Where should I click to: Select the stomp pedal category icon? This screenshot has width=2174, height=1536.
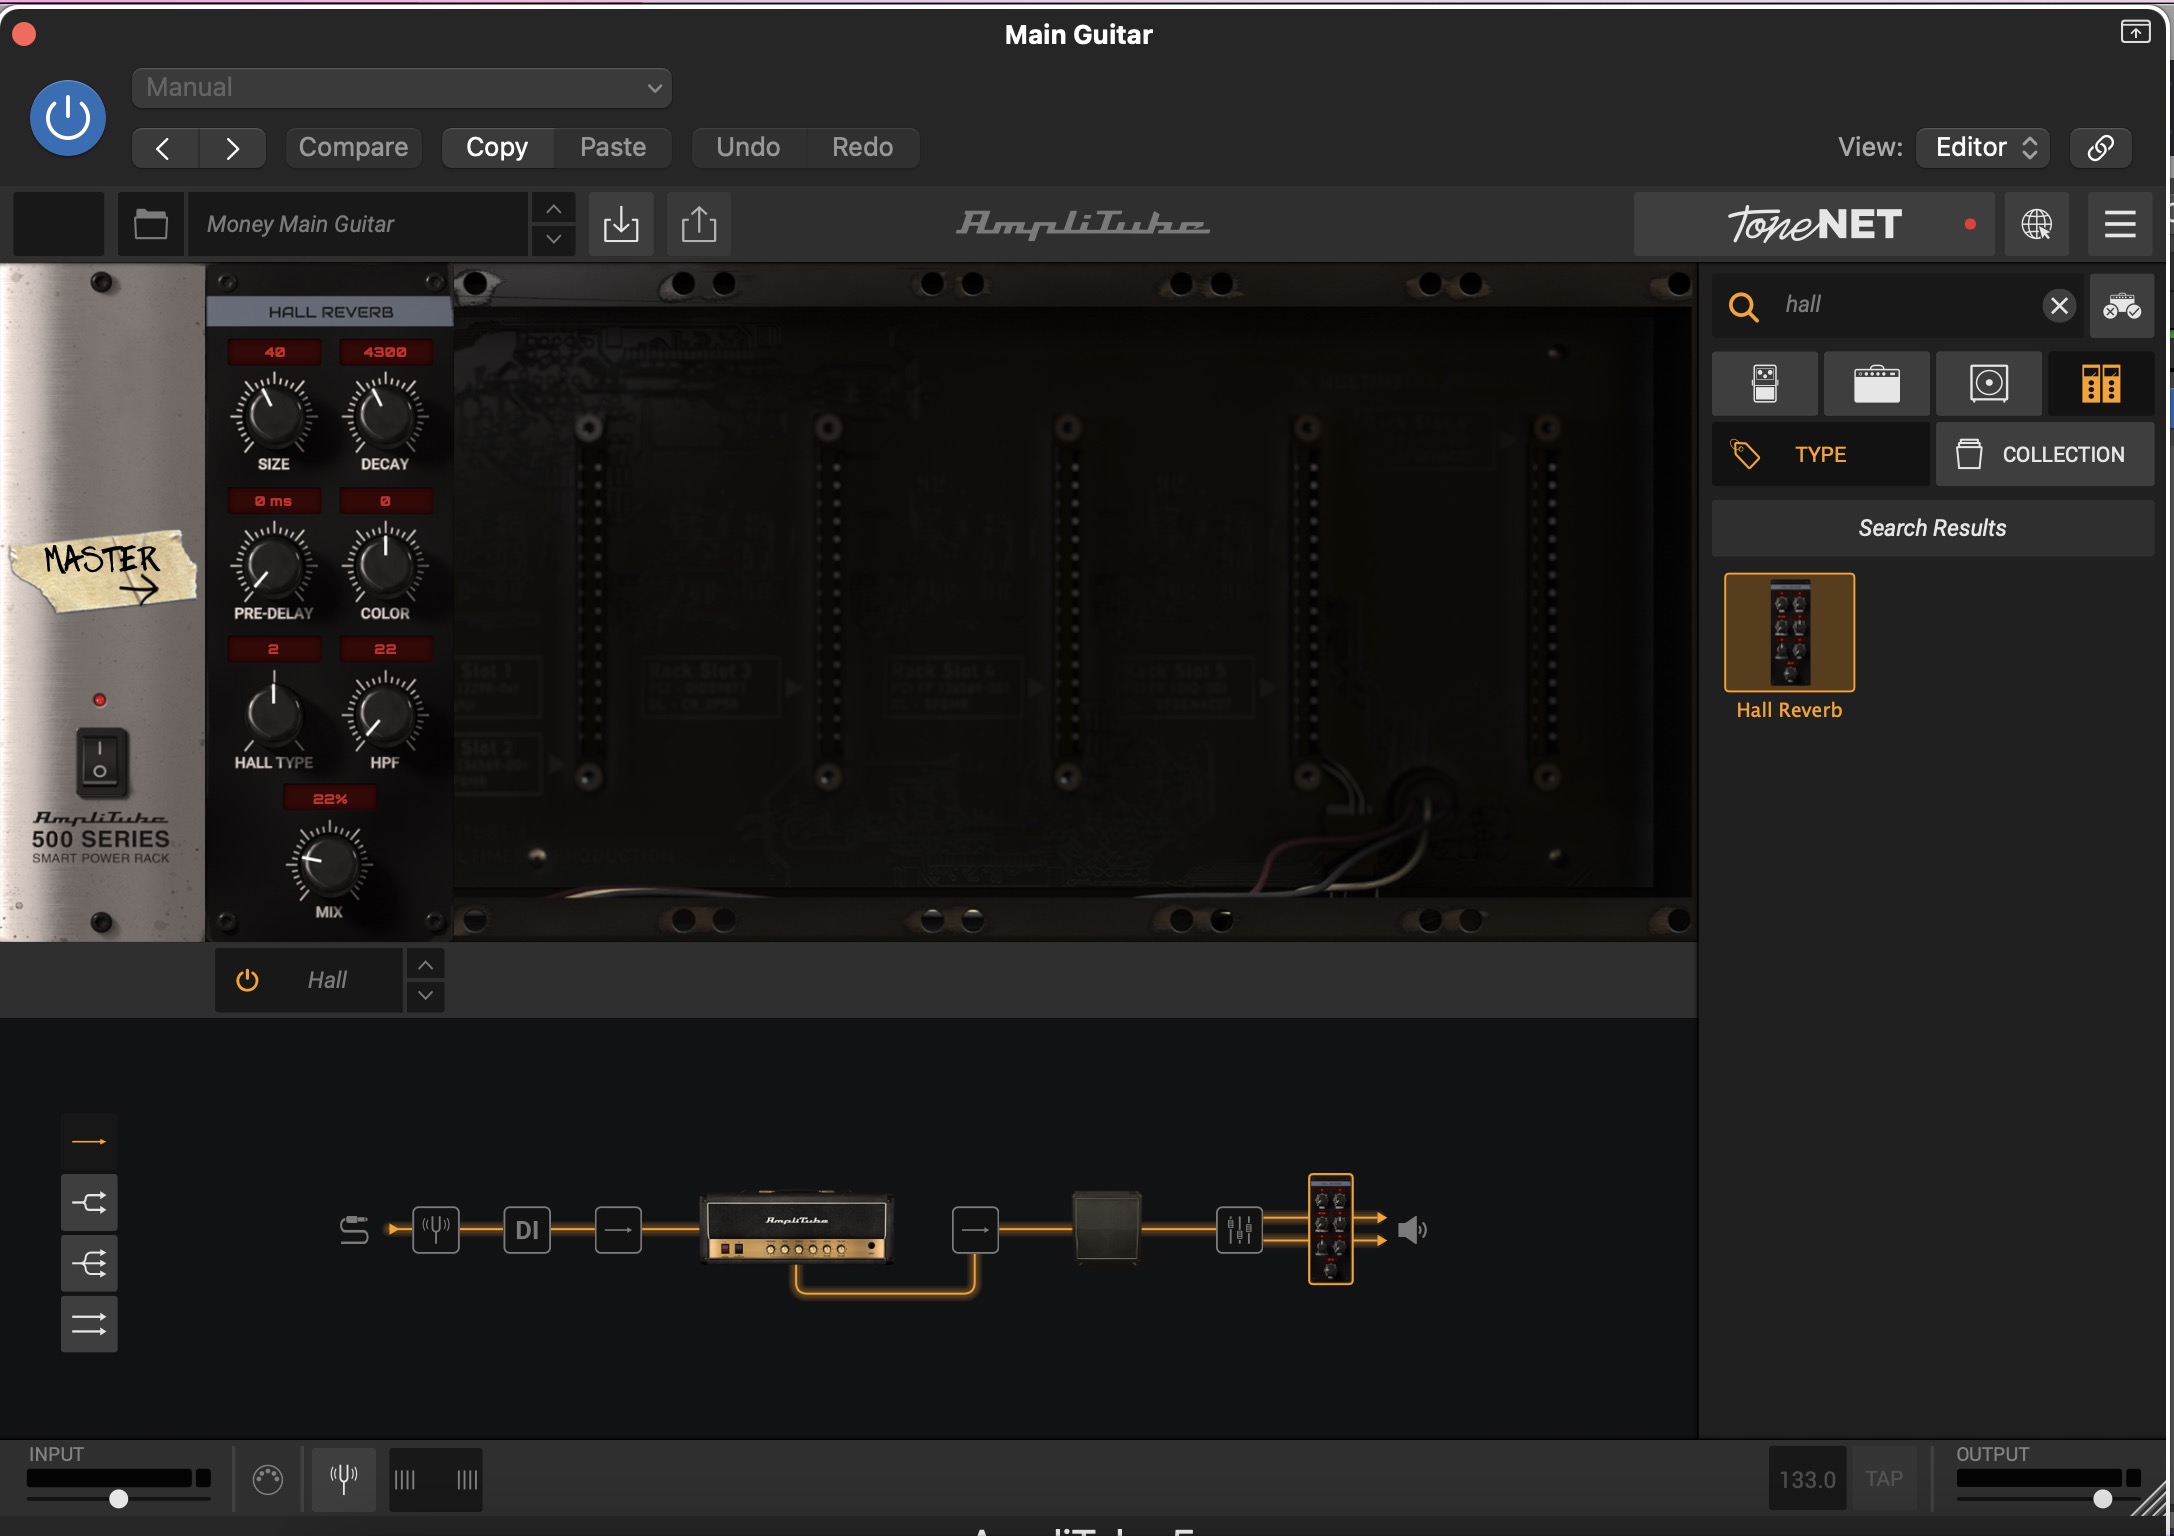1765,383
